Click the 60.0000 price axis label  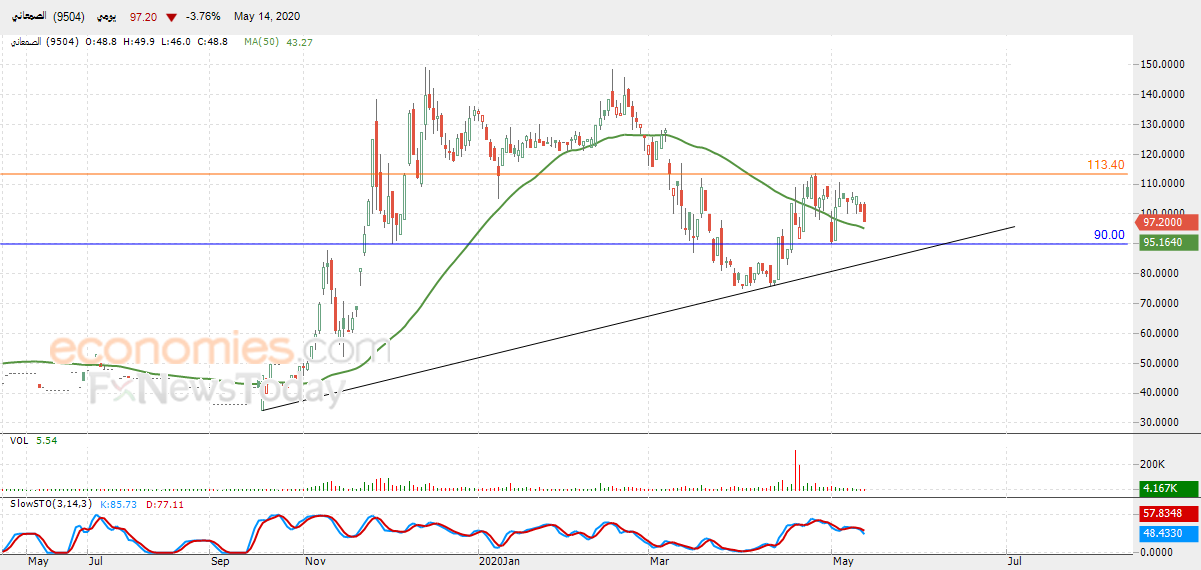(x=1157, y=333)
